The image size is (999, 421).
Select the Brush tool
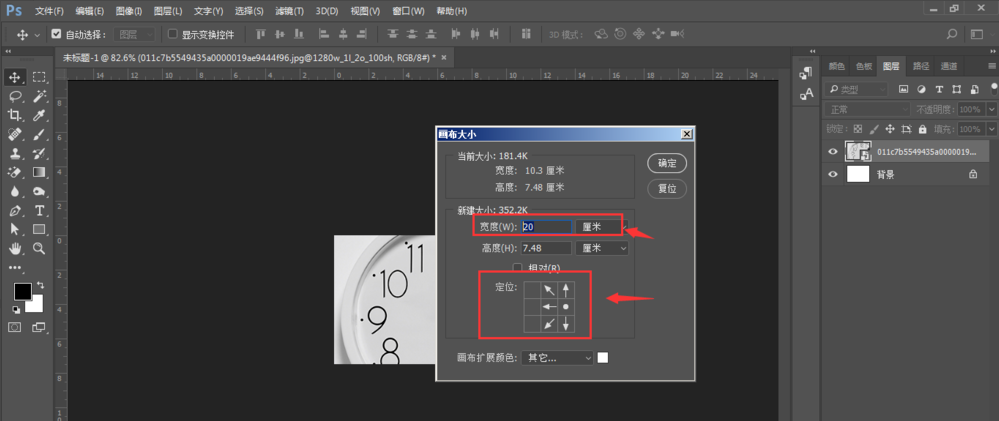point(40,134)
